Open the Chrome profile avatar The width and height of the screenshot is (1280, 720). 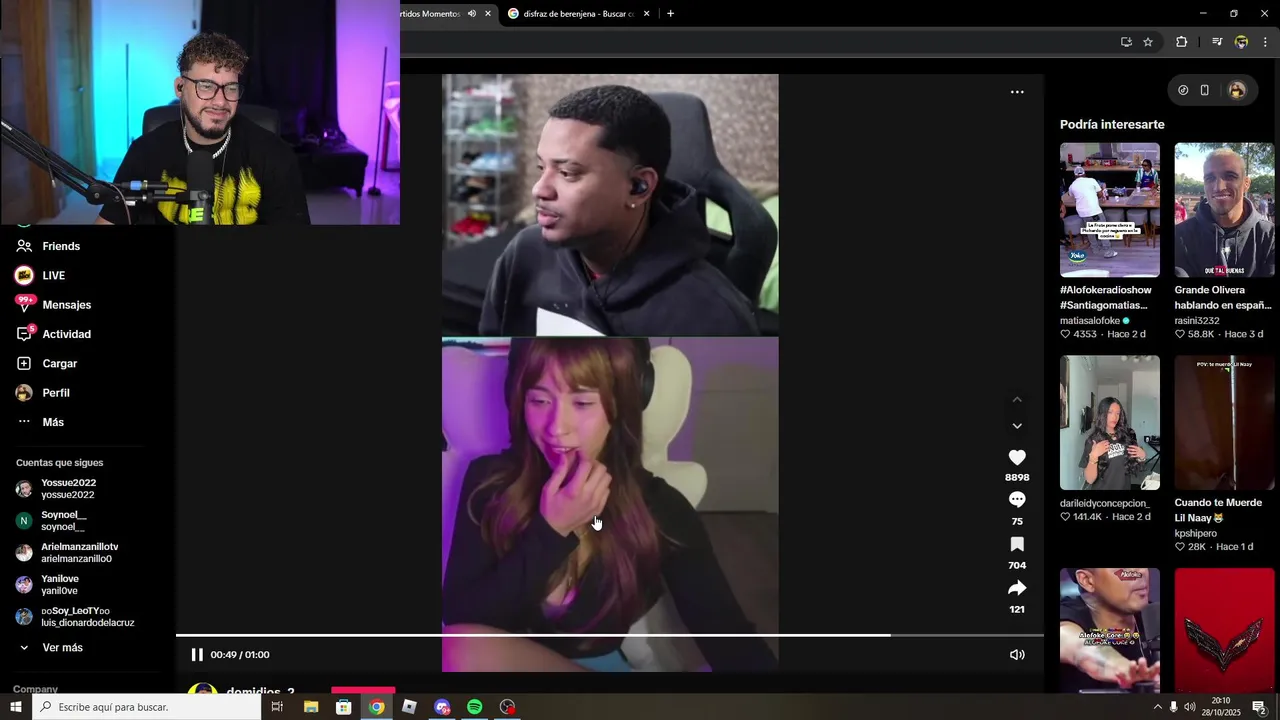1241,42
